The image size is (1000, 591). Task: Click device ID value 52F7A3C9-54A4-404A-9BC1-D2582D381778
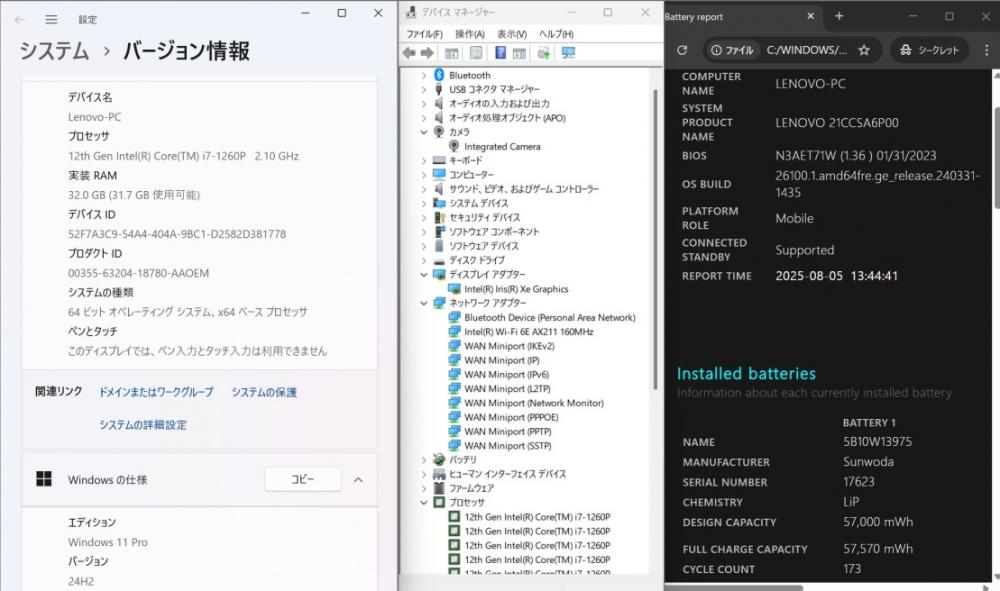pyautogui.click(x=177, y=234)
